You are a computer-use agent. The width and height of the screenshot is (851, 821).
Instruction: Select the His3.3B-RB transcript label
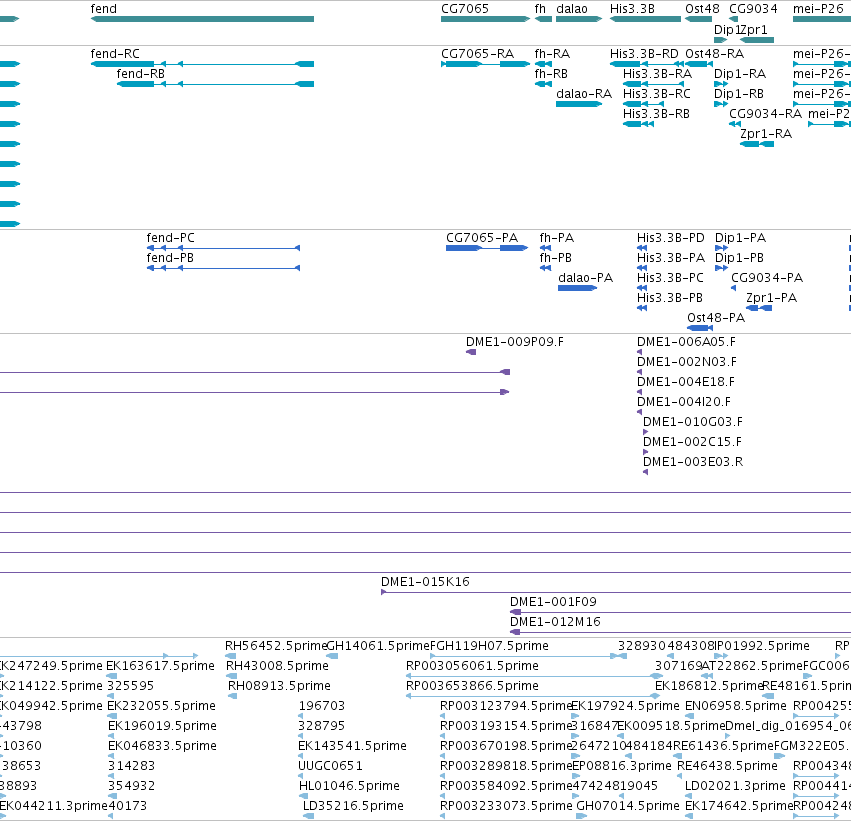[x=656, y=114]
